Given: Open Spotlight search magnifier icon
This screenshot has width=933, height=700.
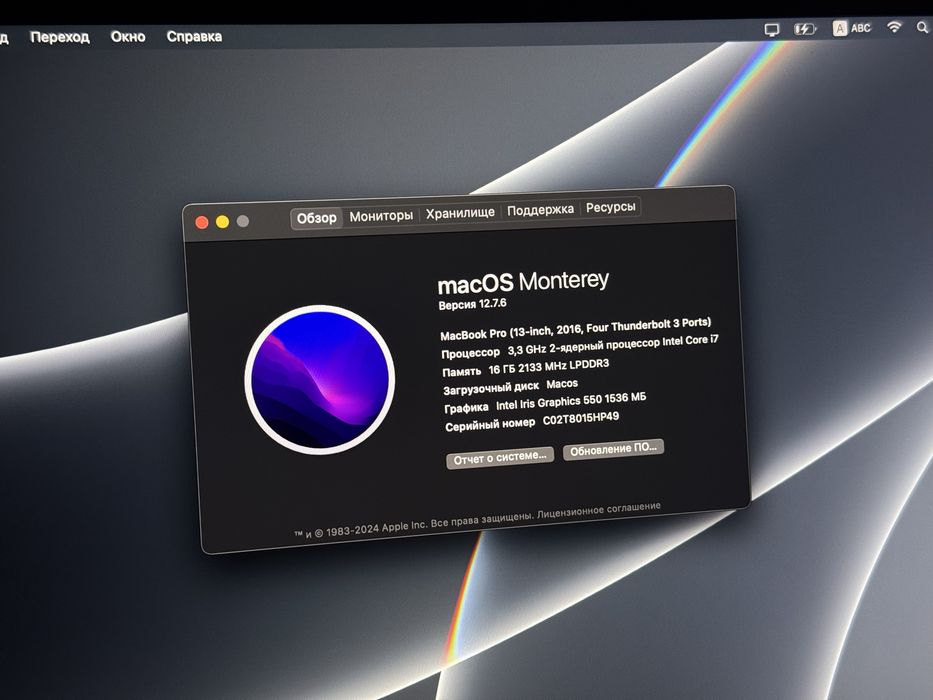Looking at the screenshot, I should pyautogui.click(x=923, y=27).
